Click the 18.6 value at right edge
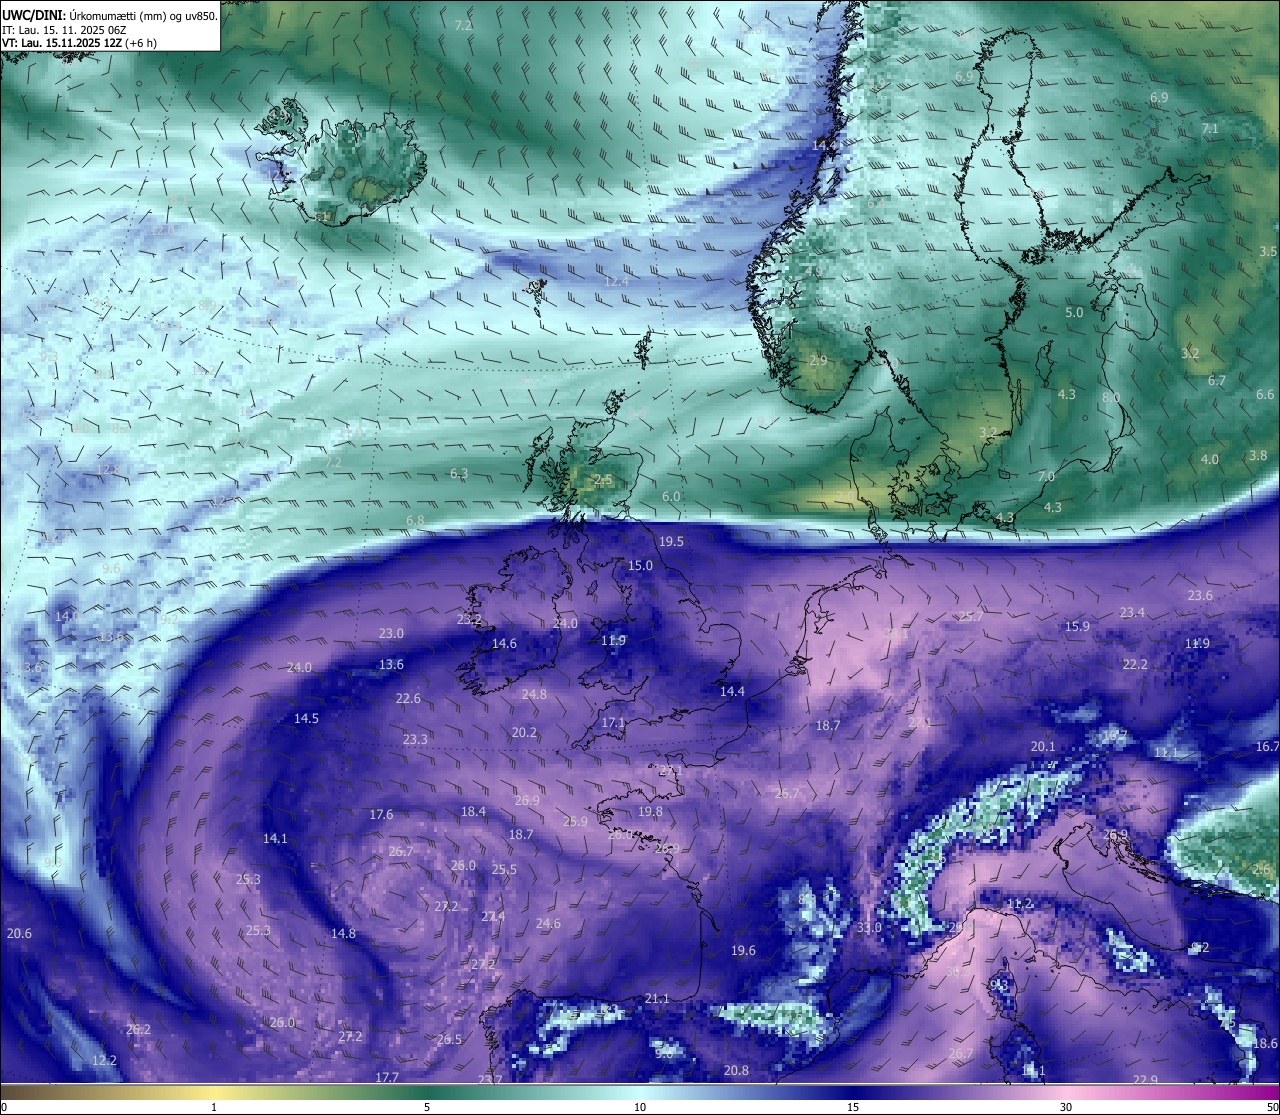This screenshot has width=1280, height=1115. [x=1265, y=1043]
